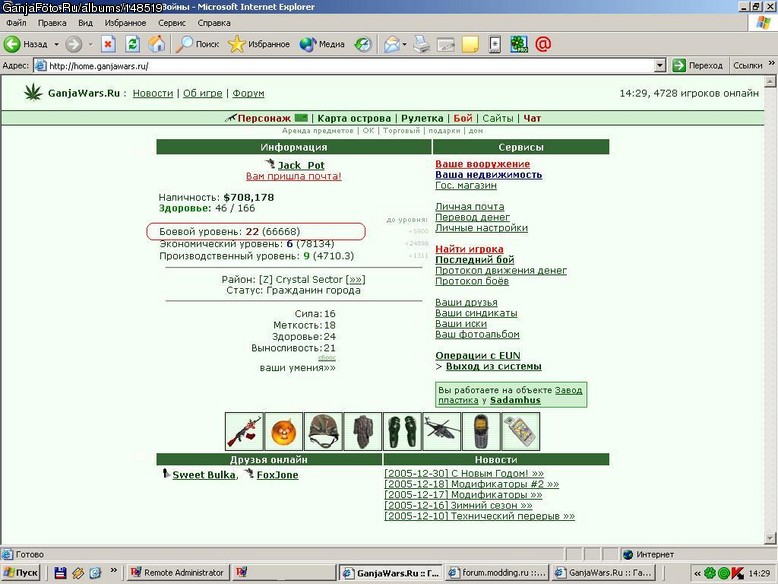Click the orange pumpkin inventory item
The width and height of the screenshot is (778, 584).
(283, 431)
